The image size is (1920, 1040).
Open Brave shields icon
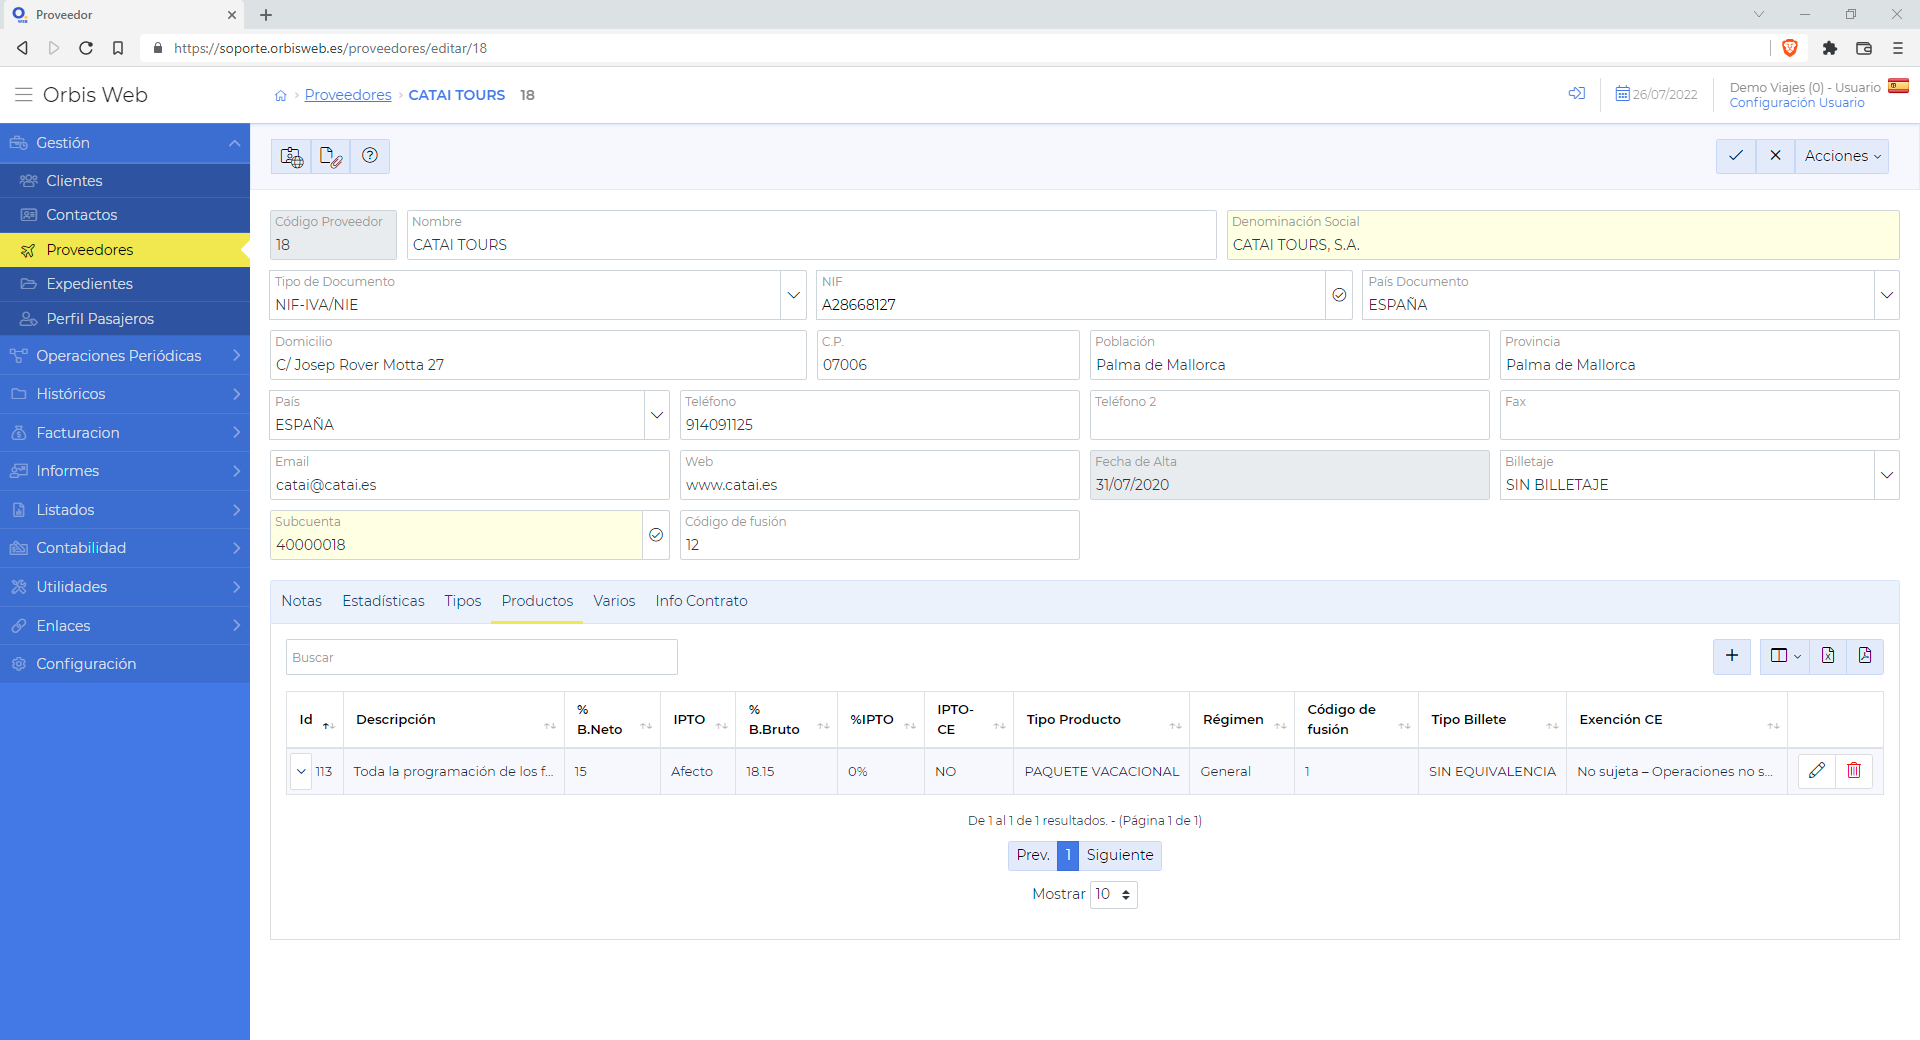tap(1790, 48)
